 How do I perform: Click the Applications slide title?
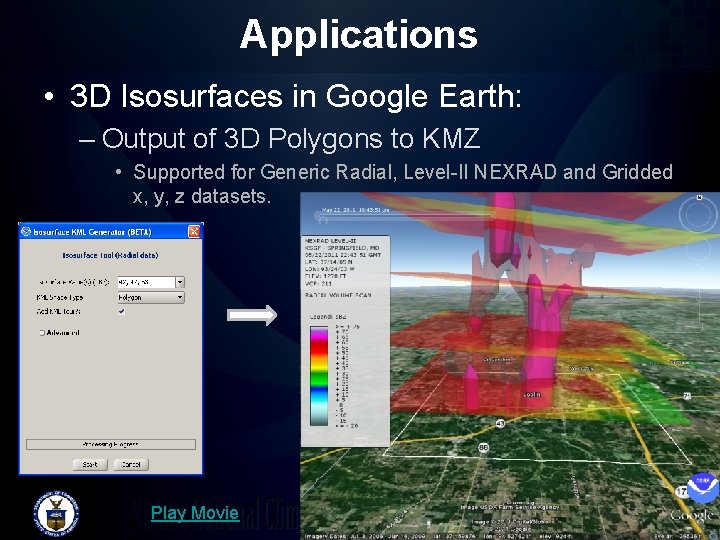click(x=359, y=34)
